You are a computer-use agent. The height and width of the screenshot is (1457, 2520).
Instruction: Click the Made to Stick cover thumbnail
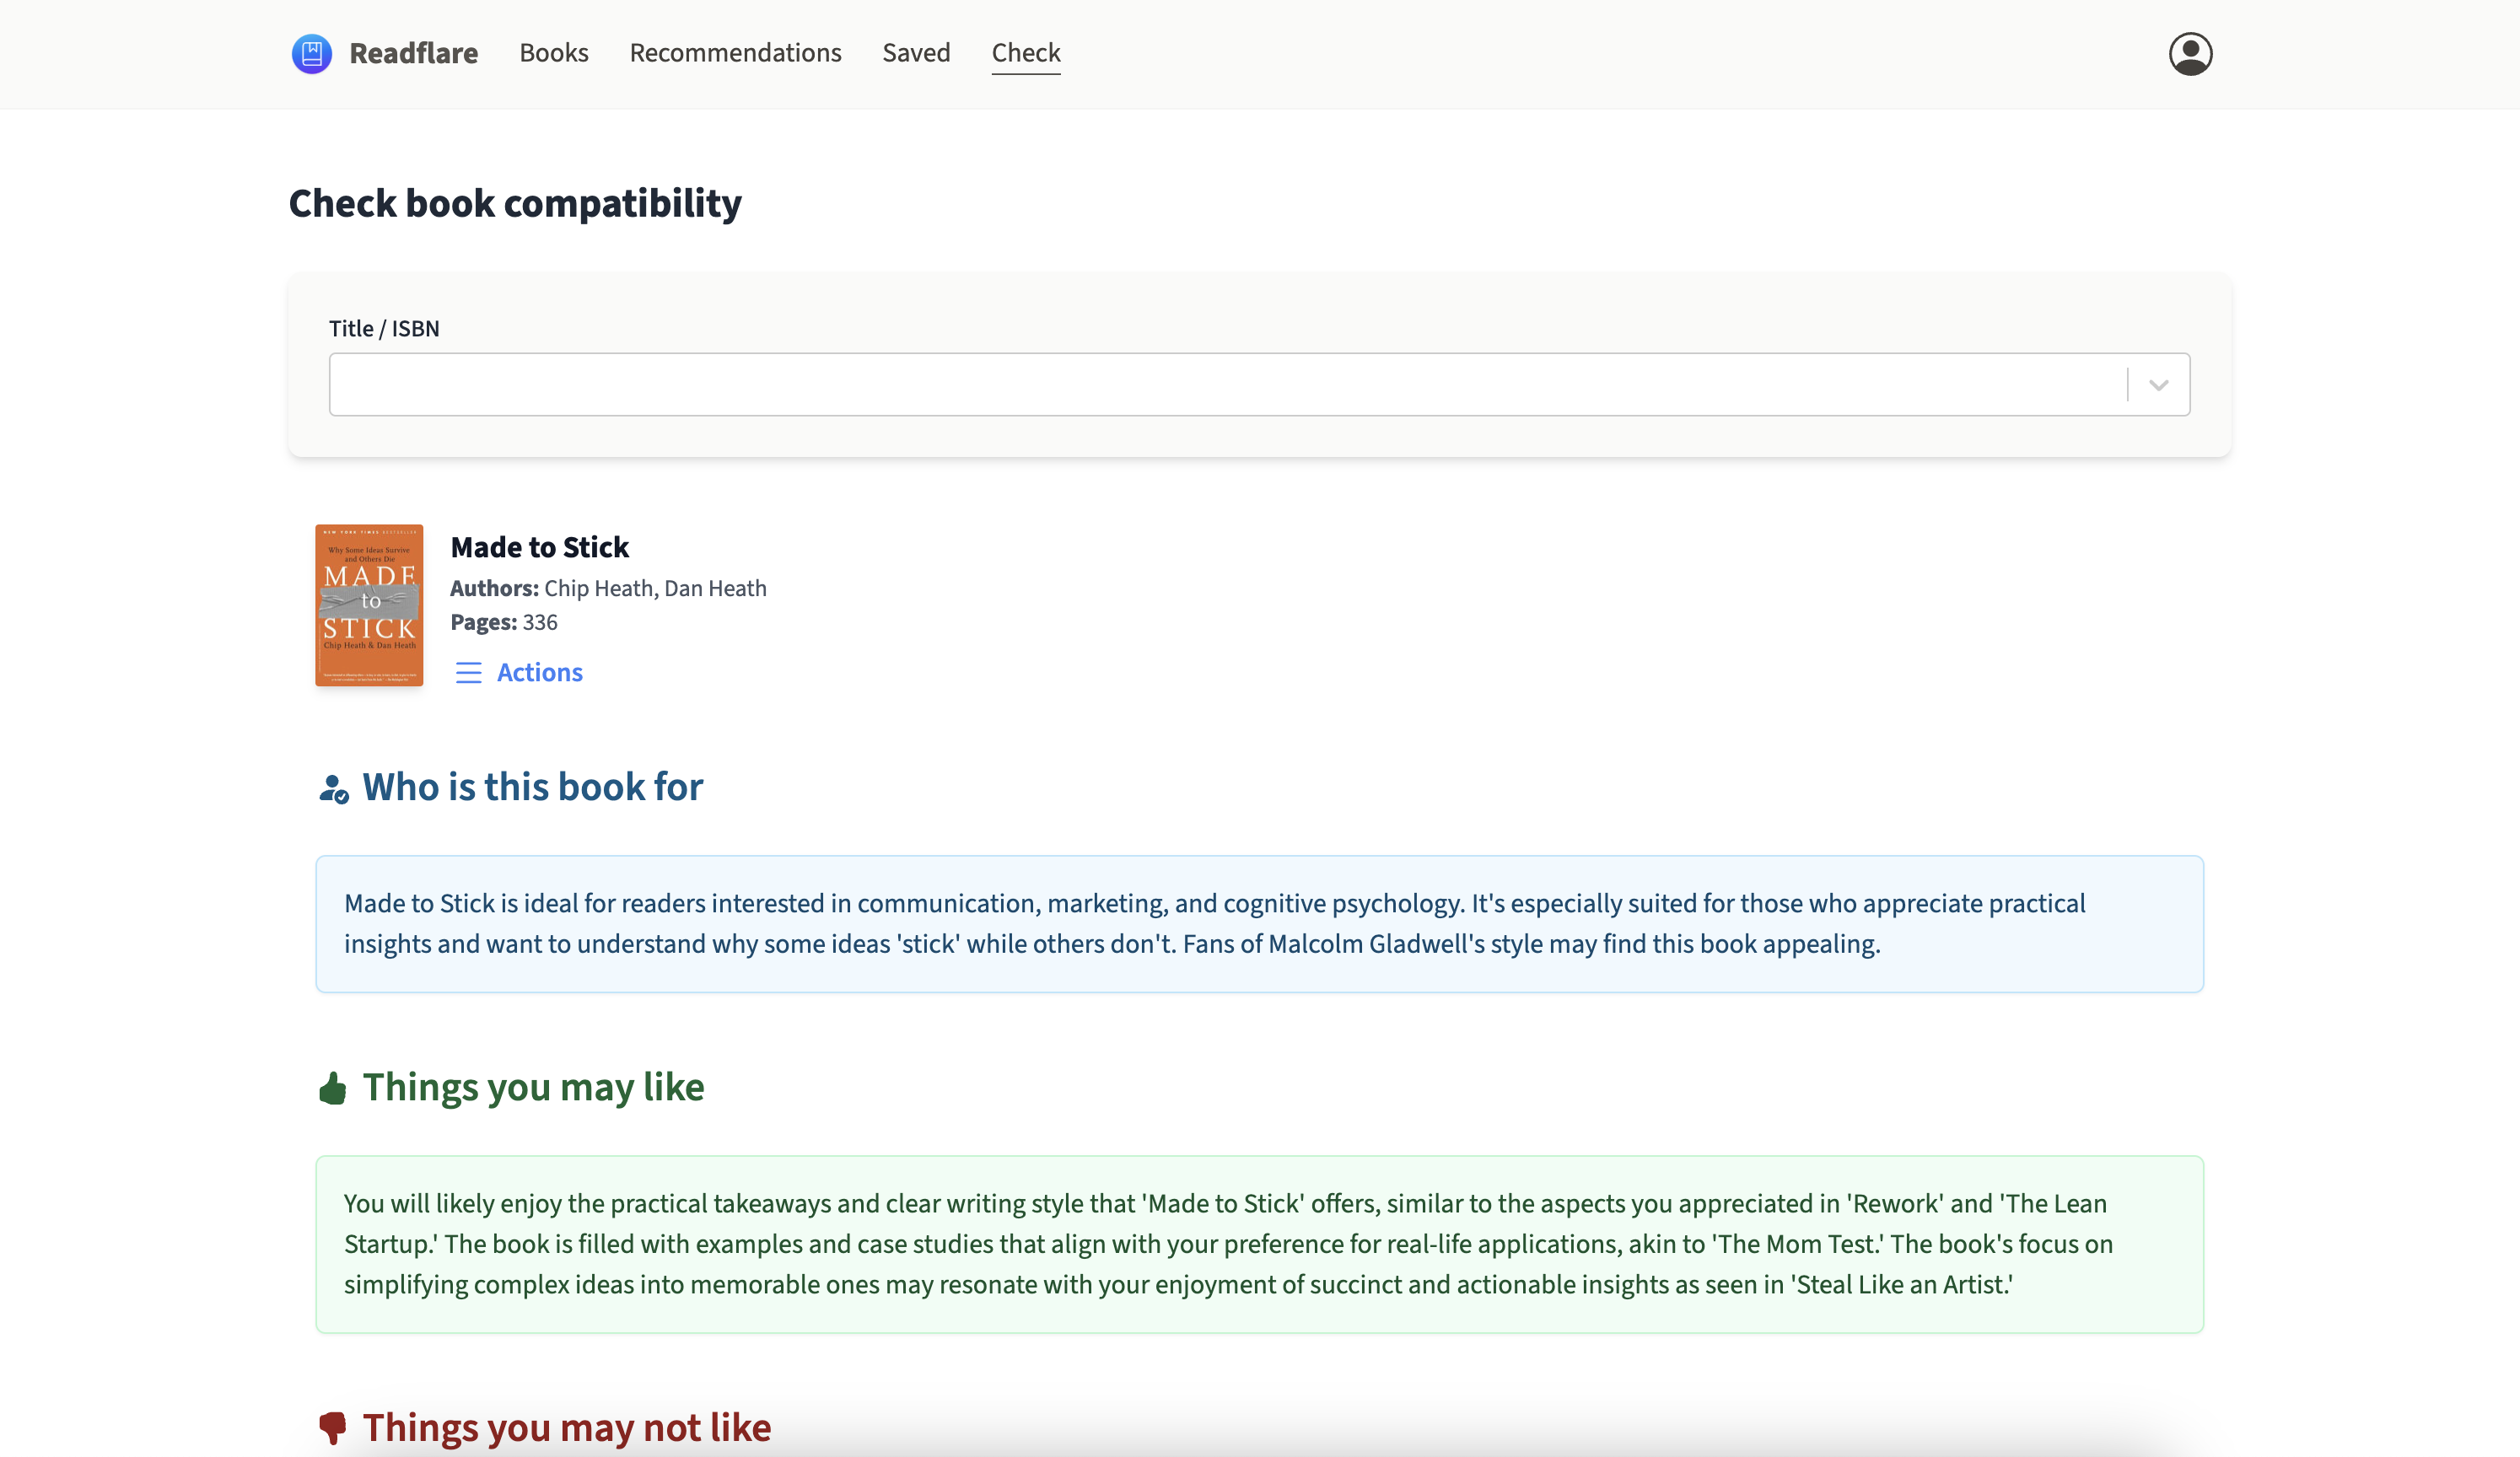(x=369, y=605)
